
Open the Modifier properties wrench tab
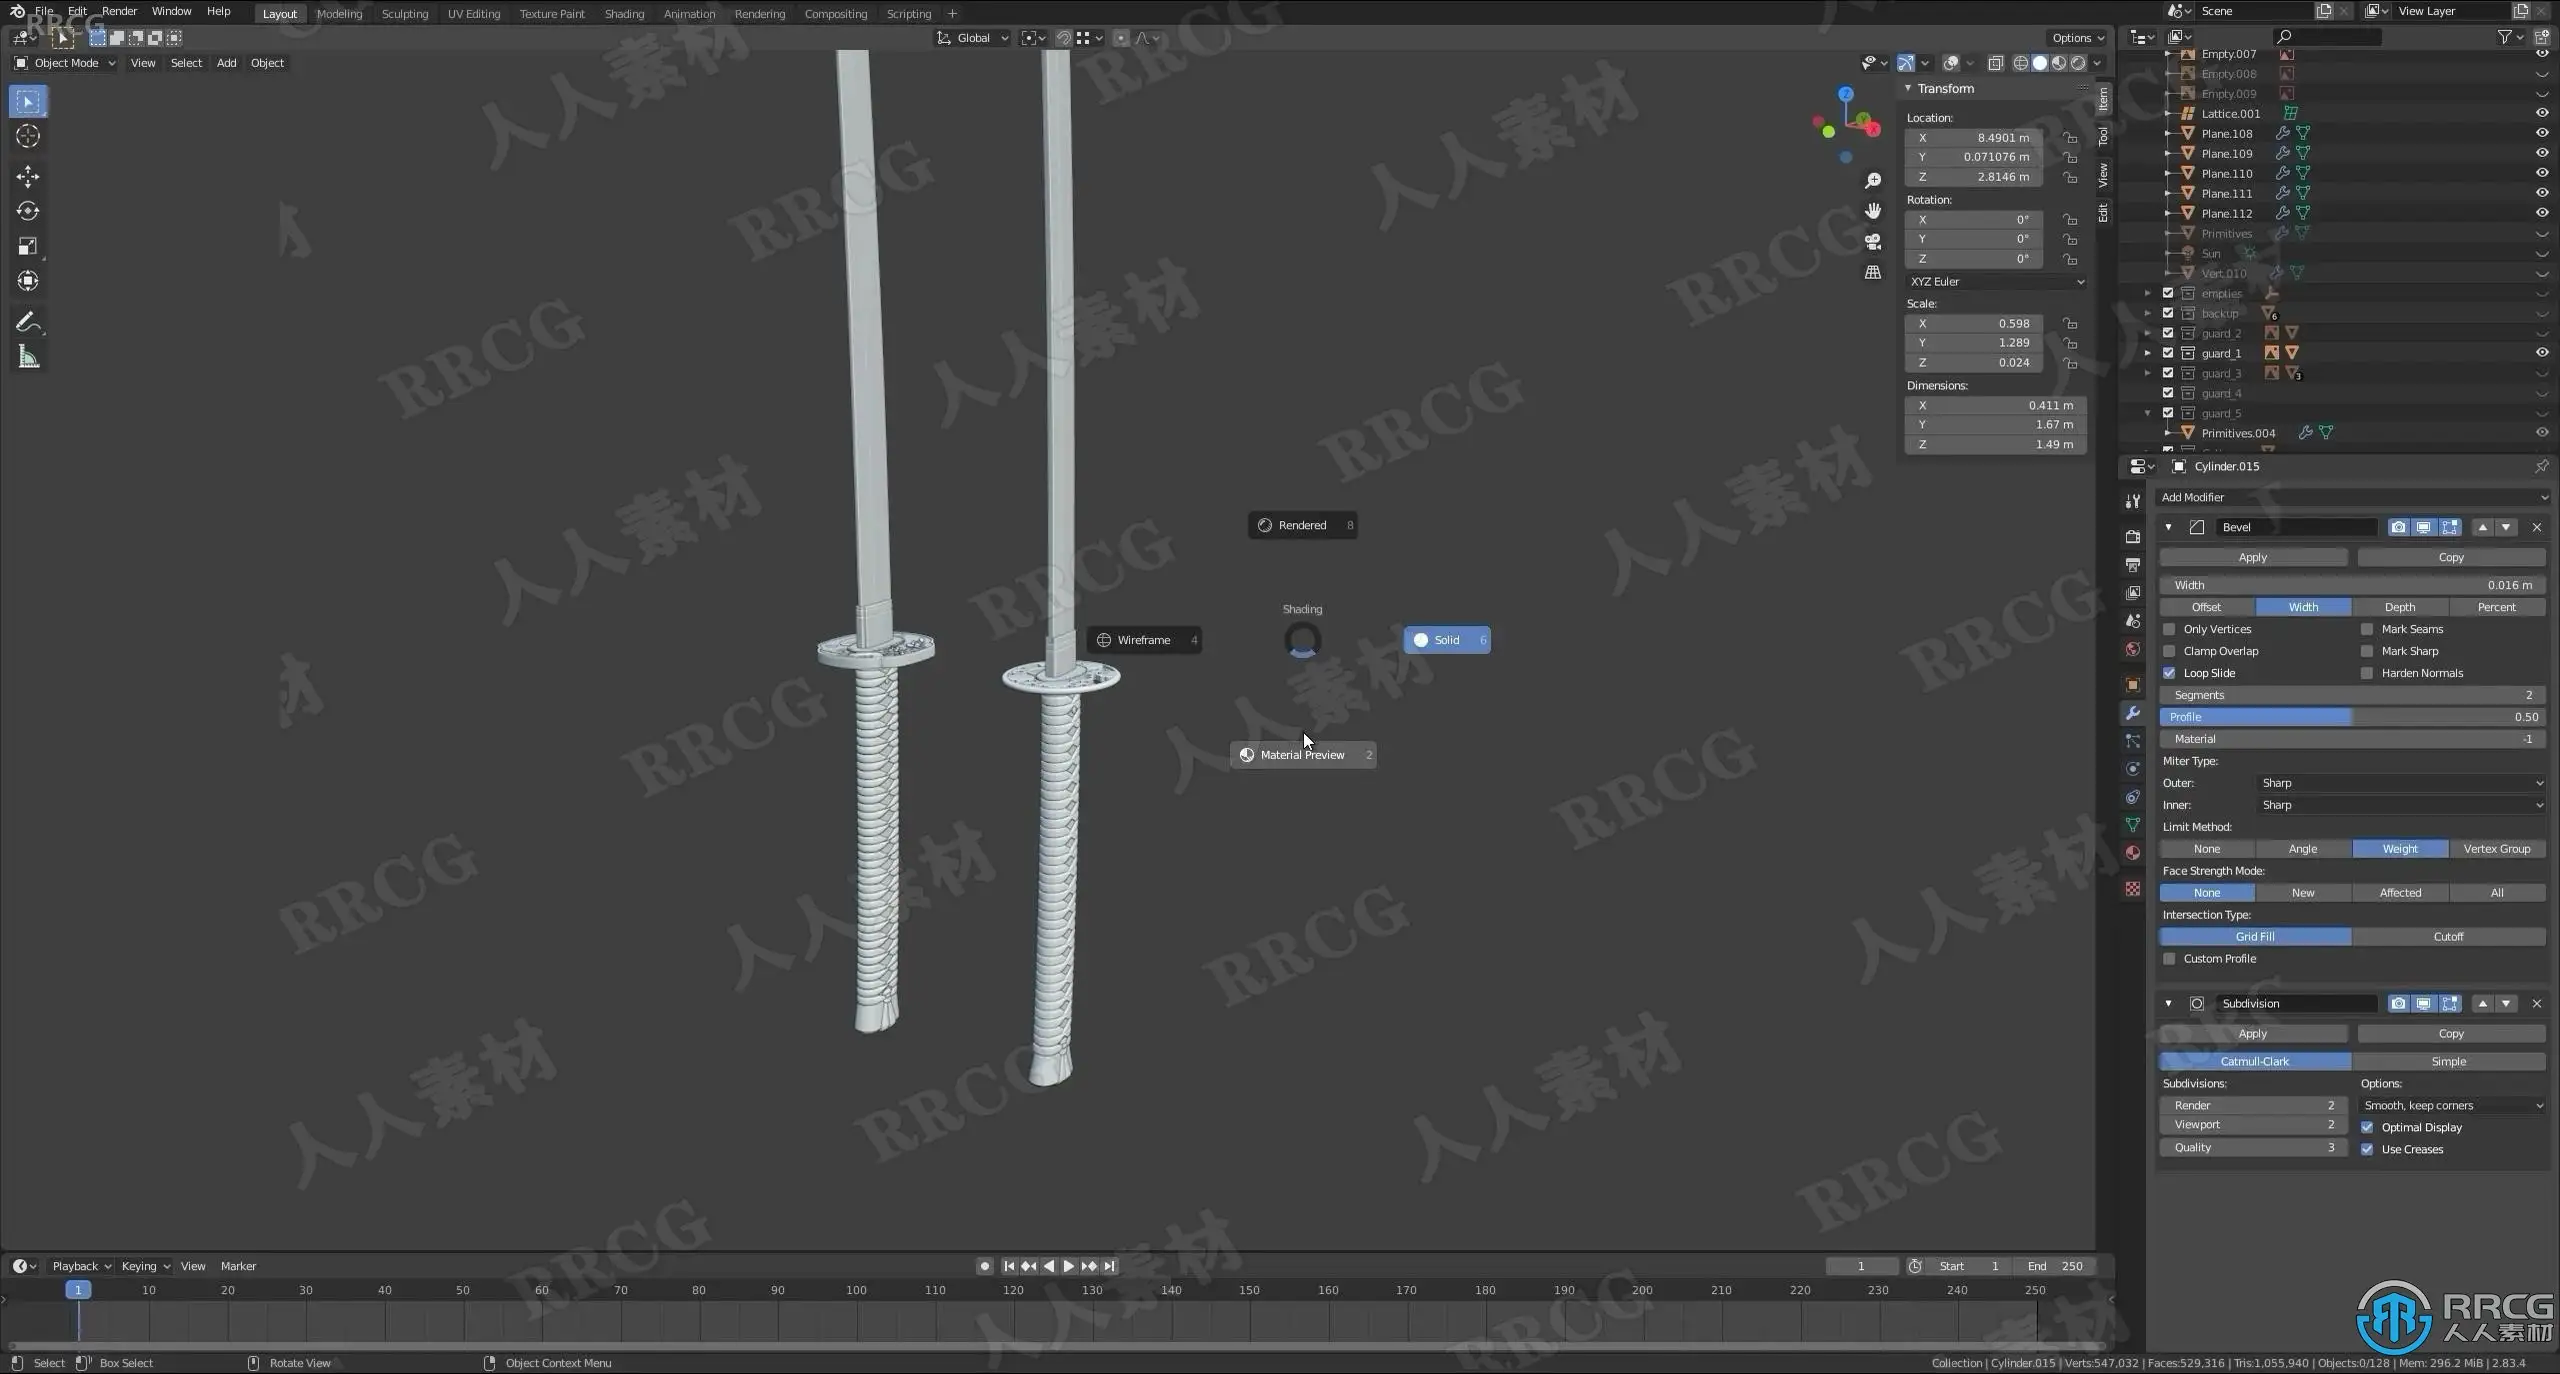(2133, 713)
